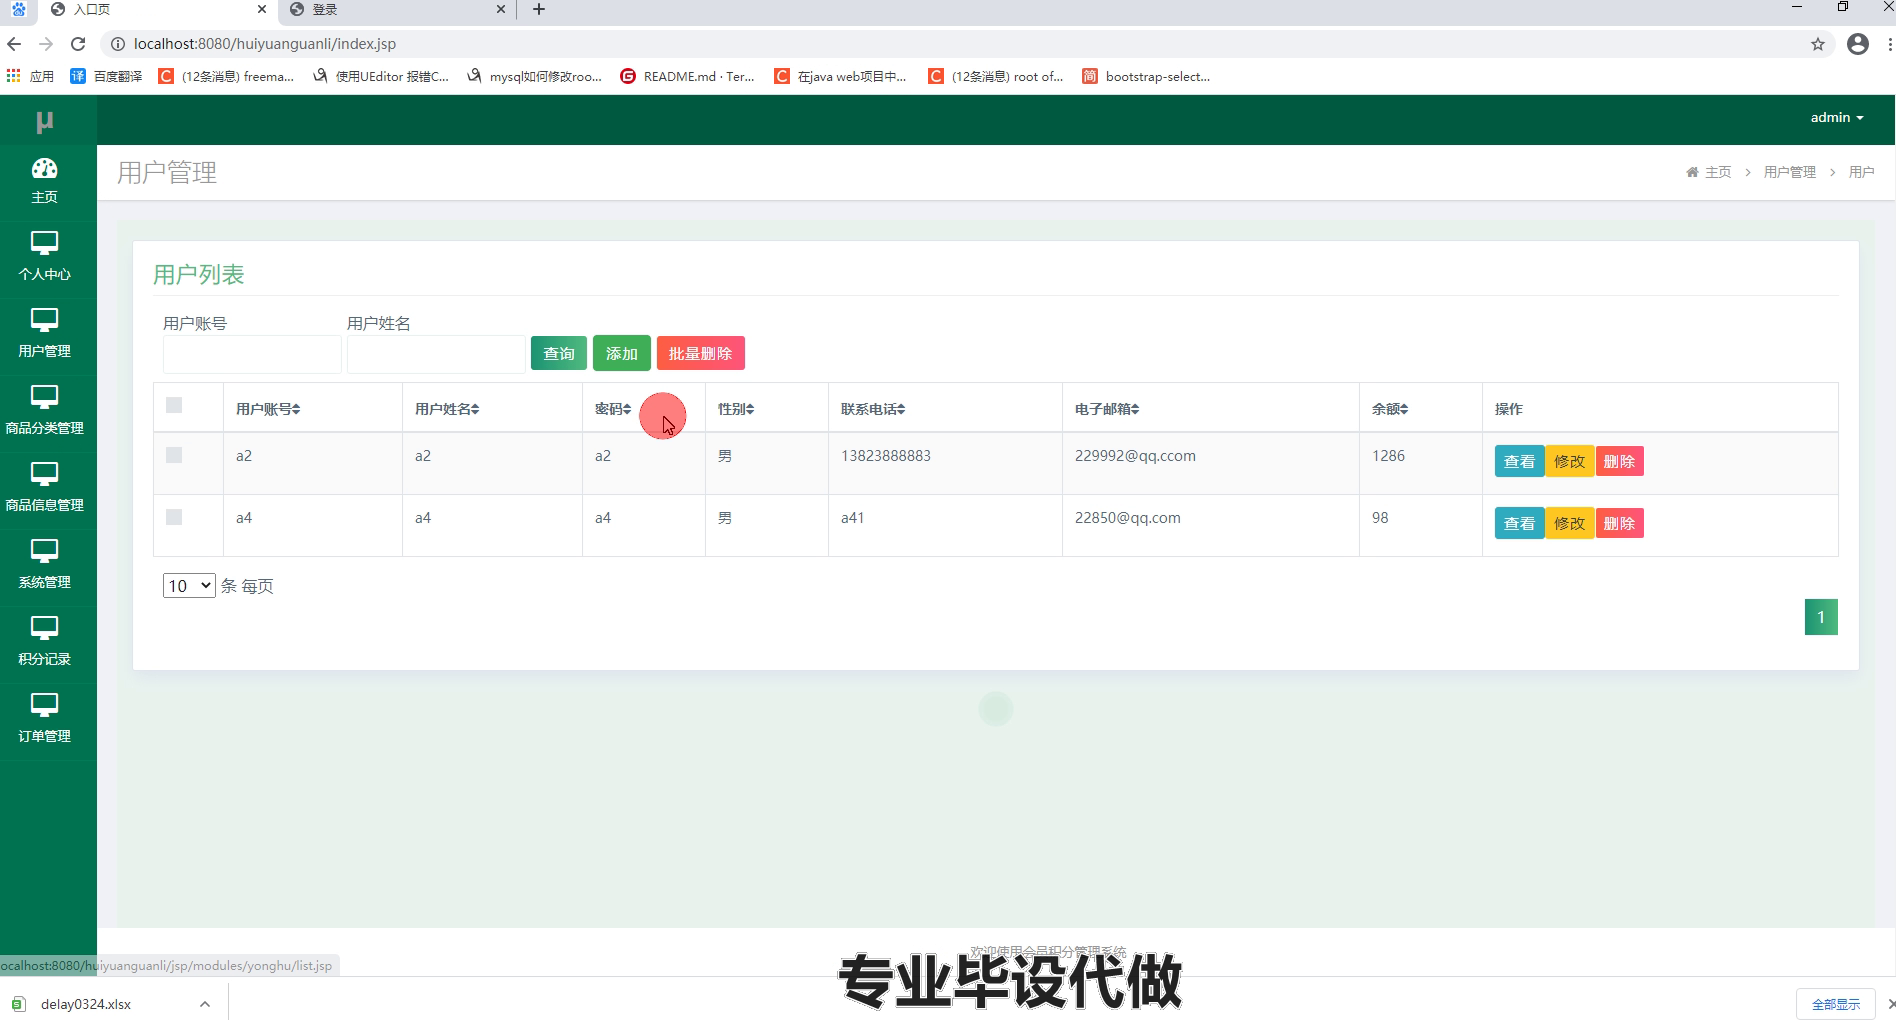The width and height of the screenshot is (1896, 1020).
Task: Click phone cell 13823888883
Action: [x=886, y=456]
